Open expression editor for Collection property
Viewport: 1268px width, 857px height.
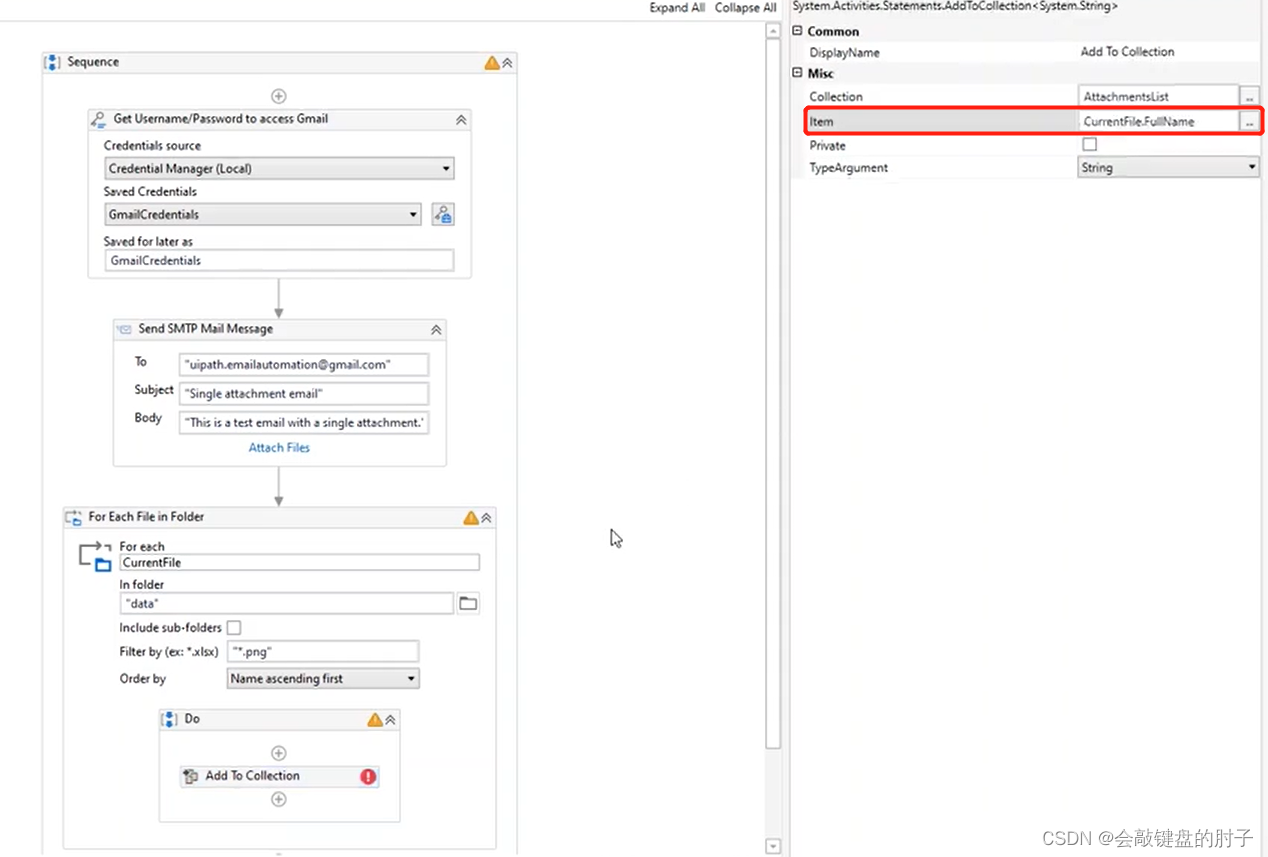coord(1249,96)
